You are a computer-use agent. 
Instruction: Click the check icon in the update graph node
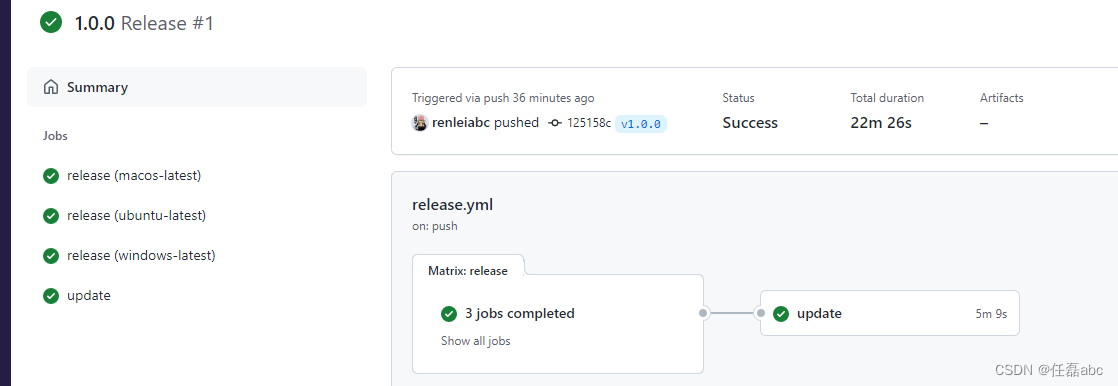coord(781,313)
